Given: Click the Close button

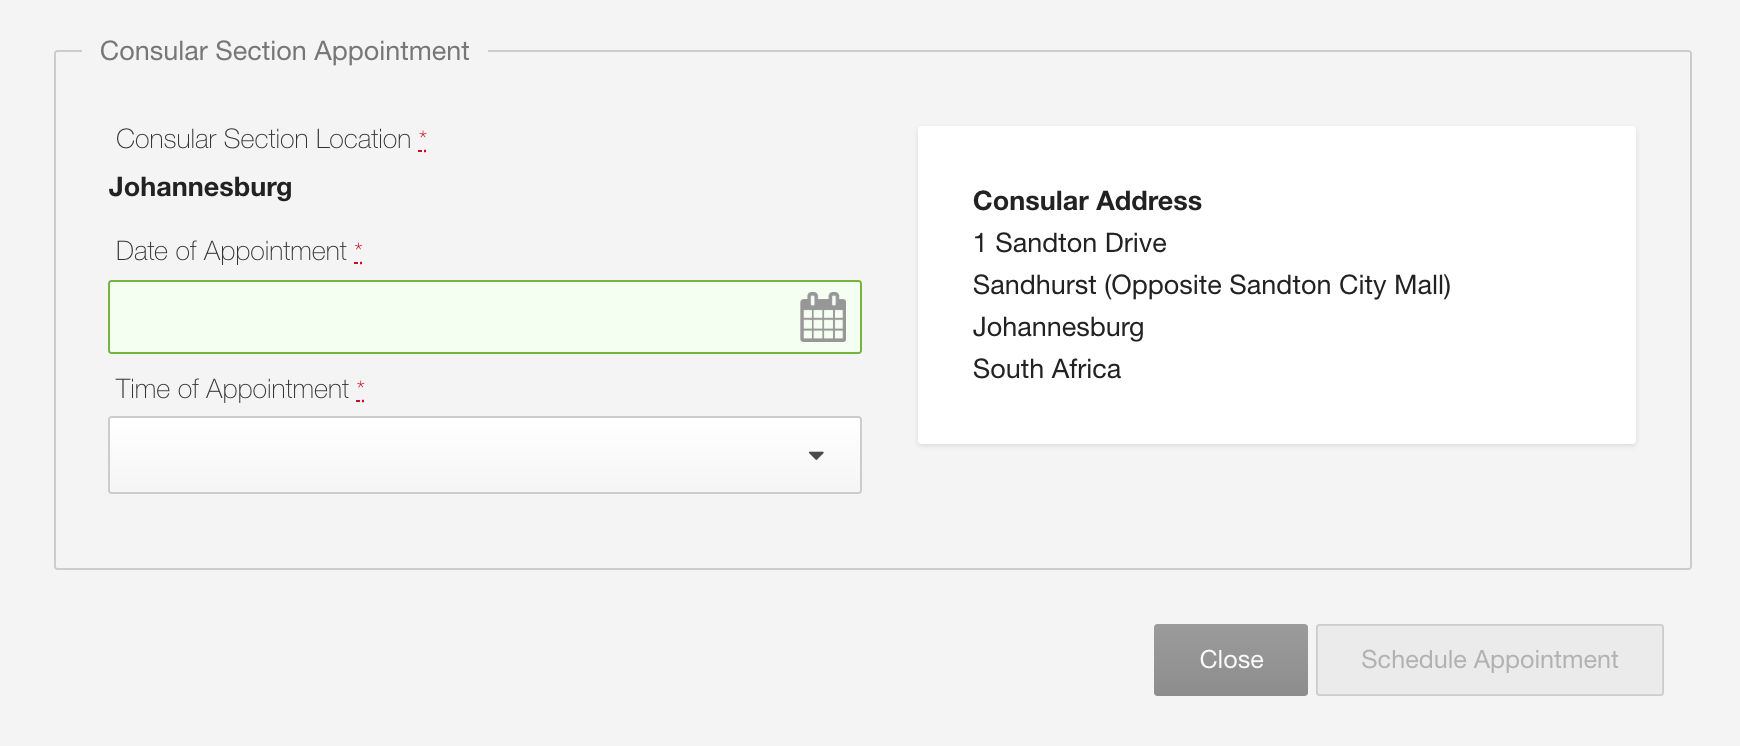Looking at the screenshot, I should coord(1231,660).
